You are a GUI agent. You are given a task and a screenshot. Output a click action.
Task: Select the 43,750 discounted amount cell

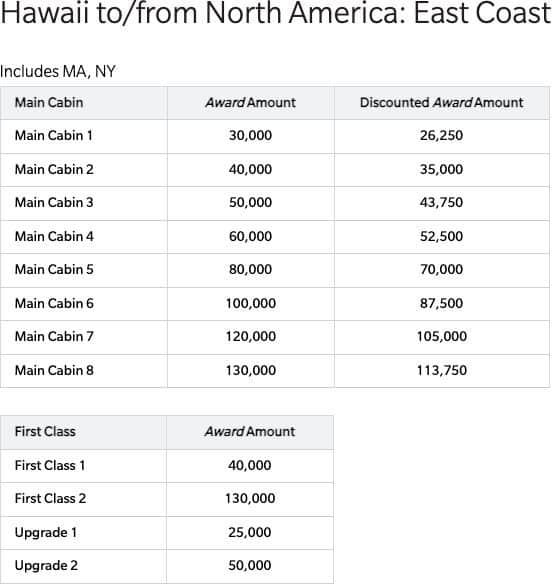(x=441, y=202)
